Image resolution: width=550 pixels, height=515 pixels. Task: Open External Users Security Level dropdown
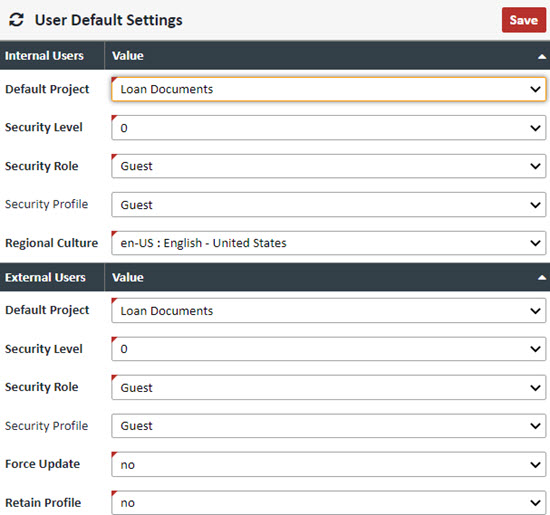[328, 349]
